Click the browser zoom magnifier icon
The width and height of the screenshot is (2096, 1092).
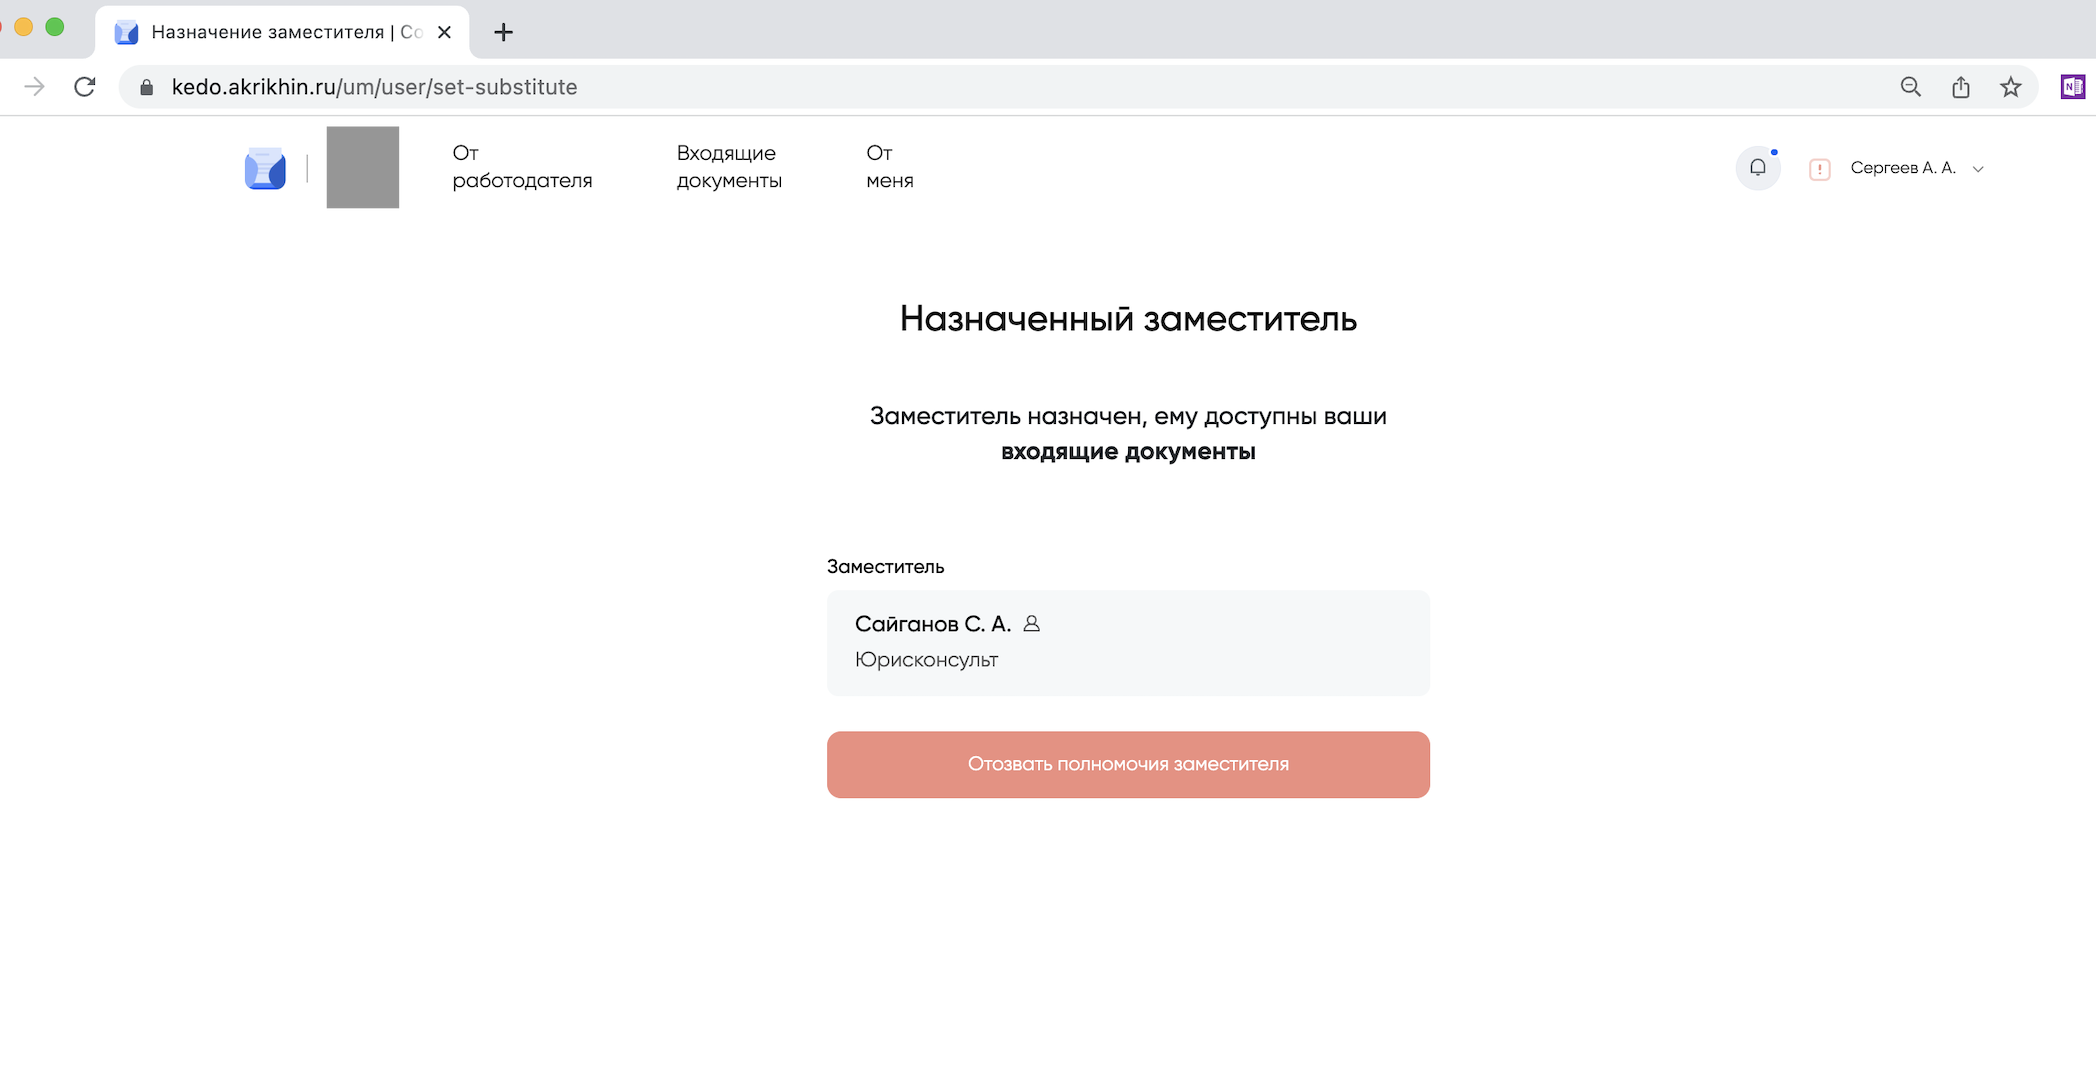point(1910,87)
